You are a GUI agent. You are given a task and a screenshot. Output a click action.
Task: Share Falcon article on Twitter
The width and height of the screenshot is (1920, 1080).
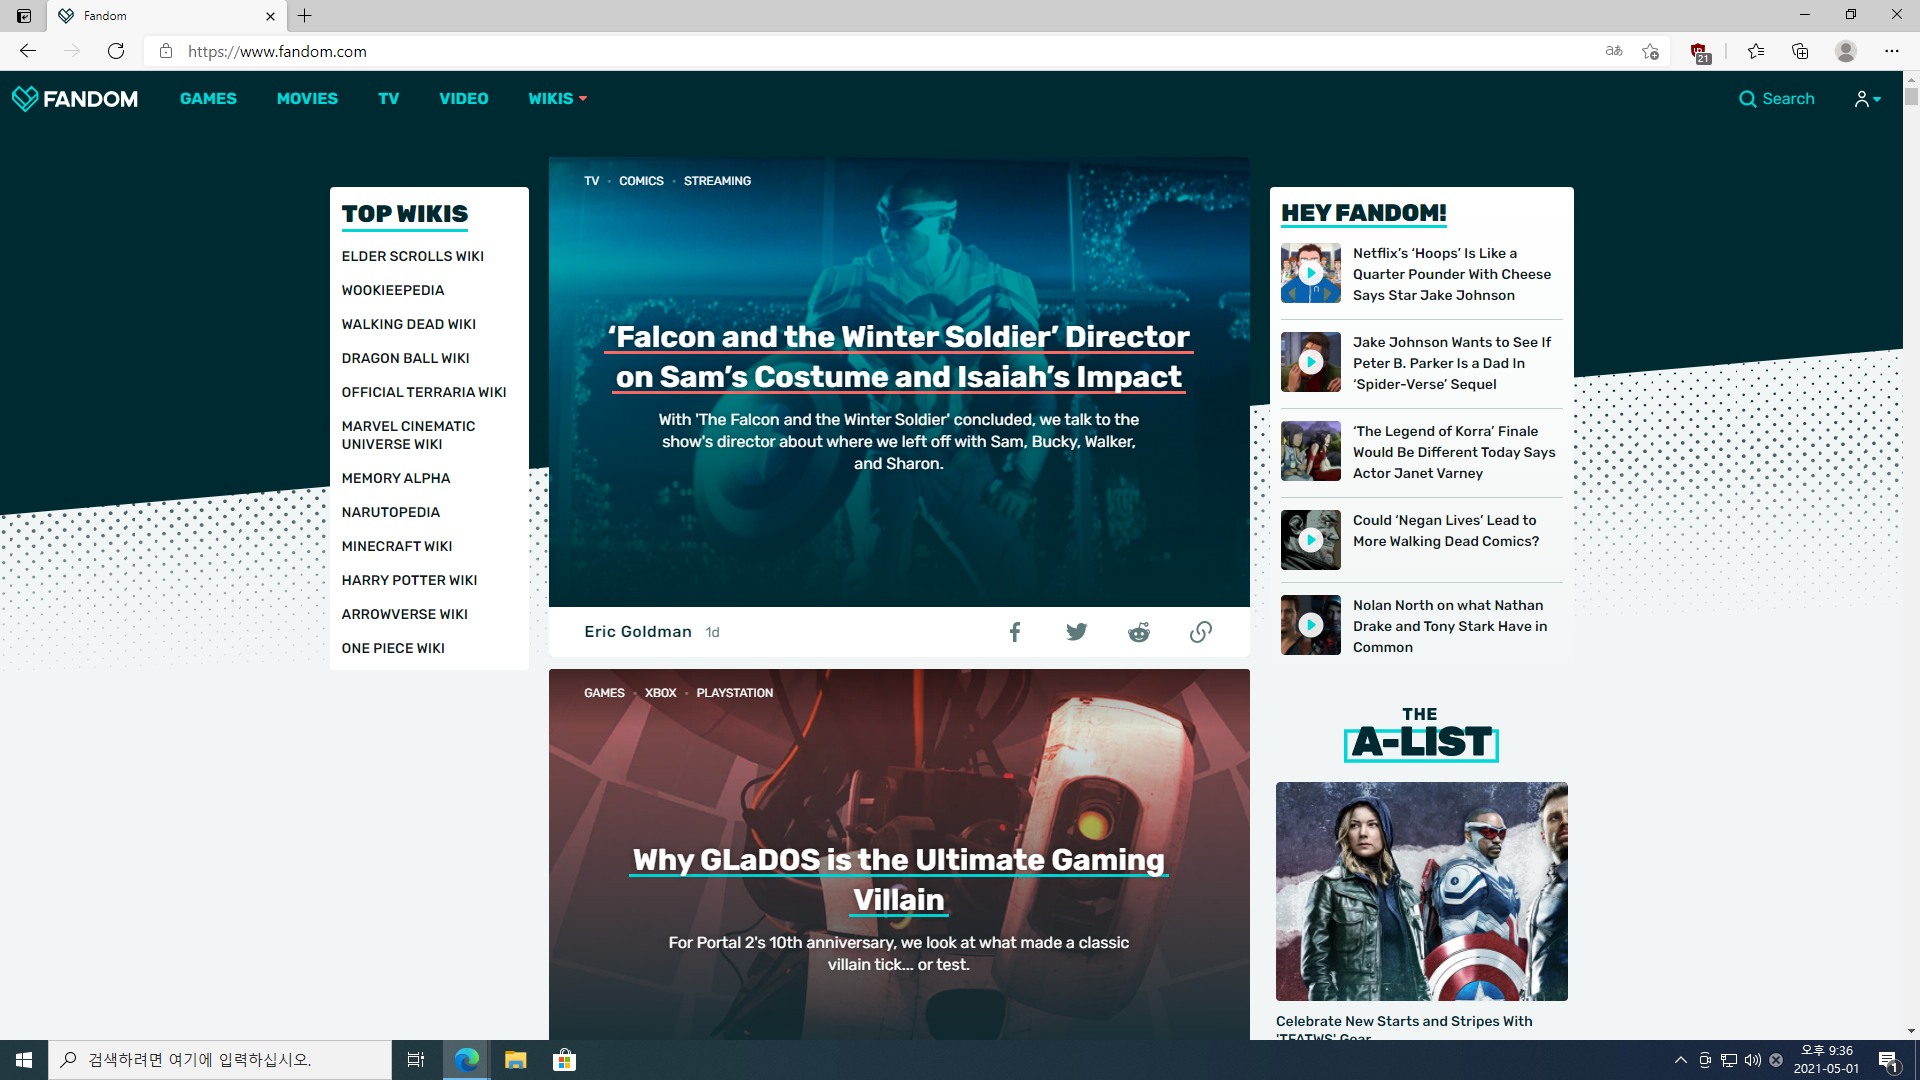pyautogui.click(x=1076, y=632)
